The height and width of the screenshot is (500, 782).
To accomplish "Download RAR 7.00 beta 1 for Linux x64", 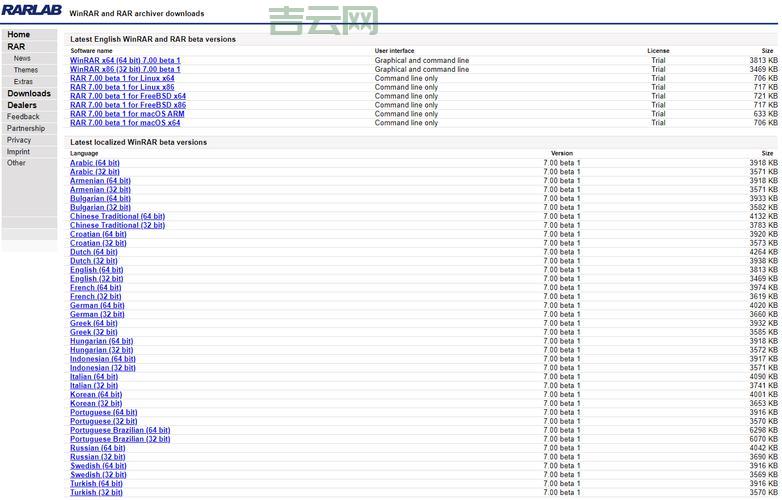I will click(x=122, y=78).
